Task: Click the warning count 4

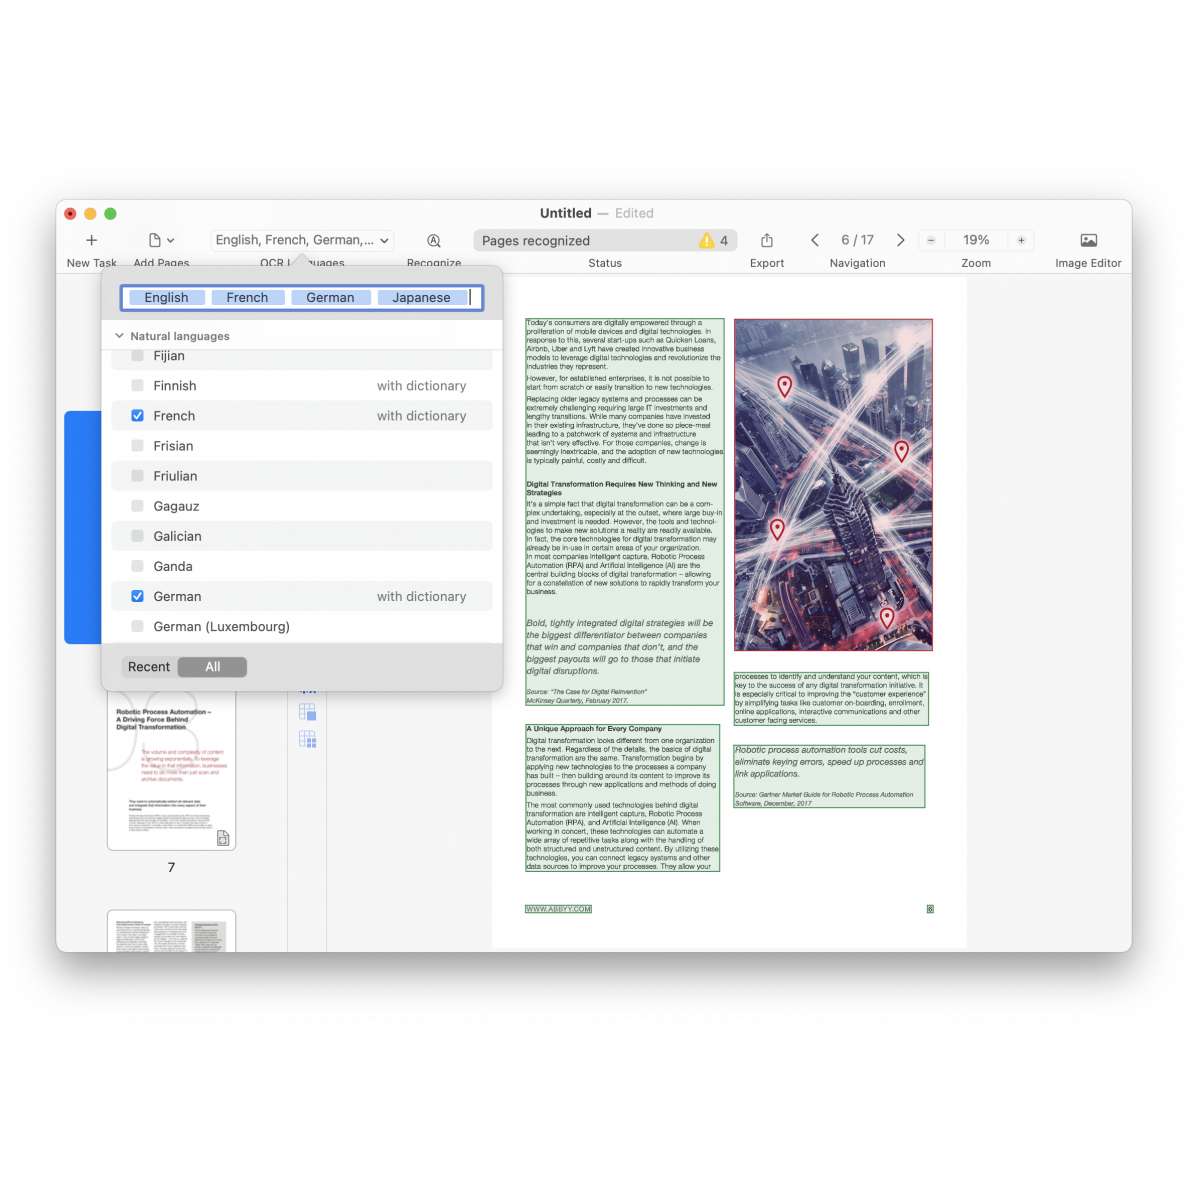Action: 724,241
